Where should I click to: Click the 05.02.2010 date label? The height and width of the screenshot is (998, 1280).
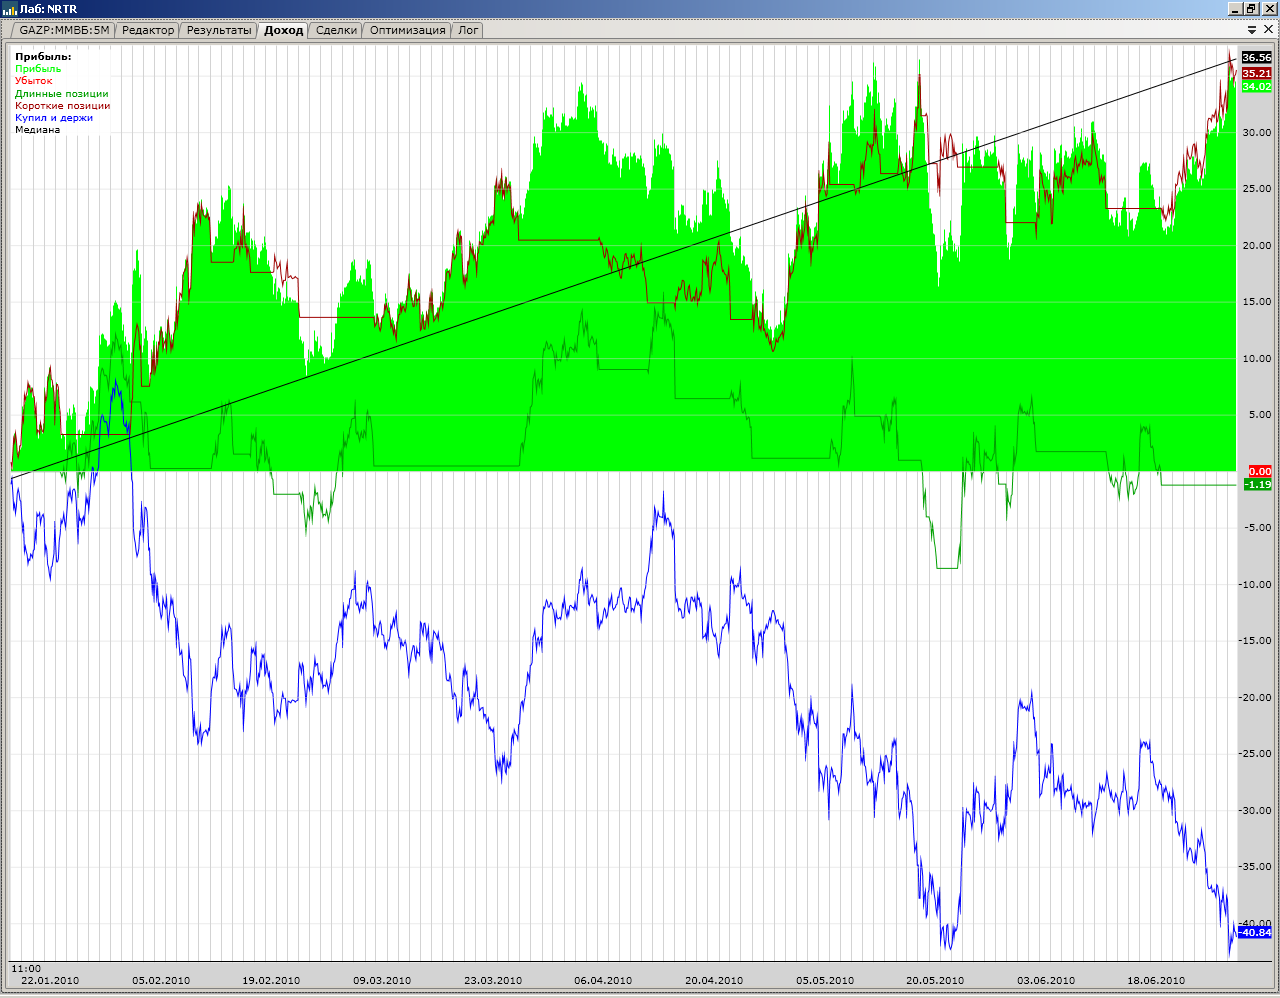coord(161,981)
